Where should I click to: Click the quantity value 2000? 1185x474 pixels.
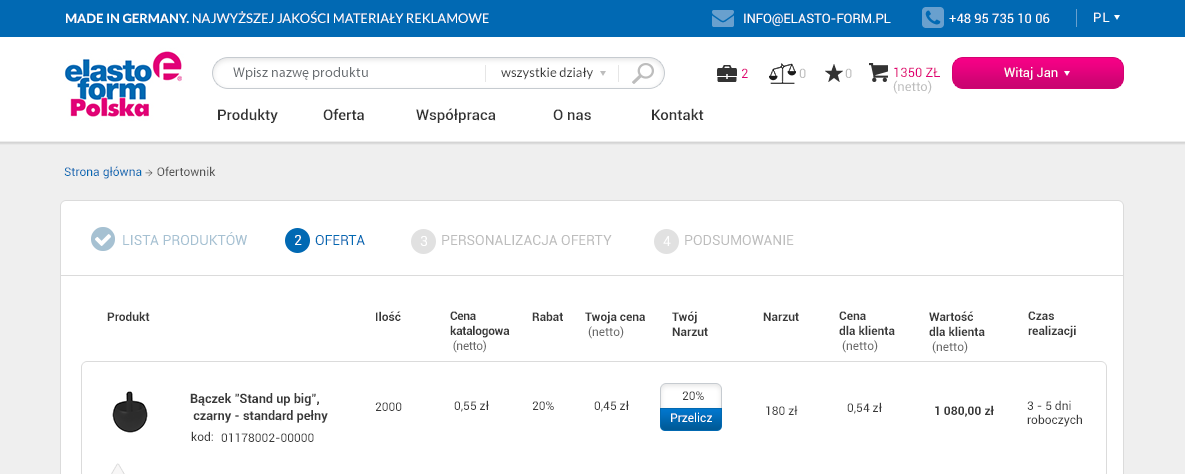click(x=388, y=407)
